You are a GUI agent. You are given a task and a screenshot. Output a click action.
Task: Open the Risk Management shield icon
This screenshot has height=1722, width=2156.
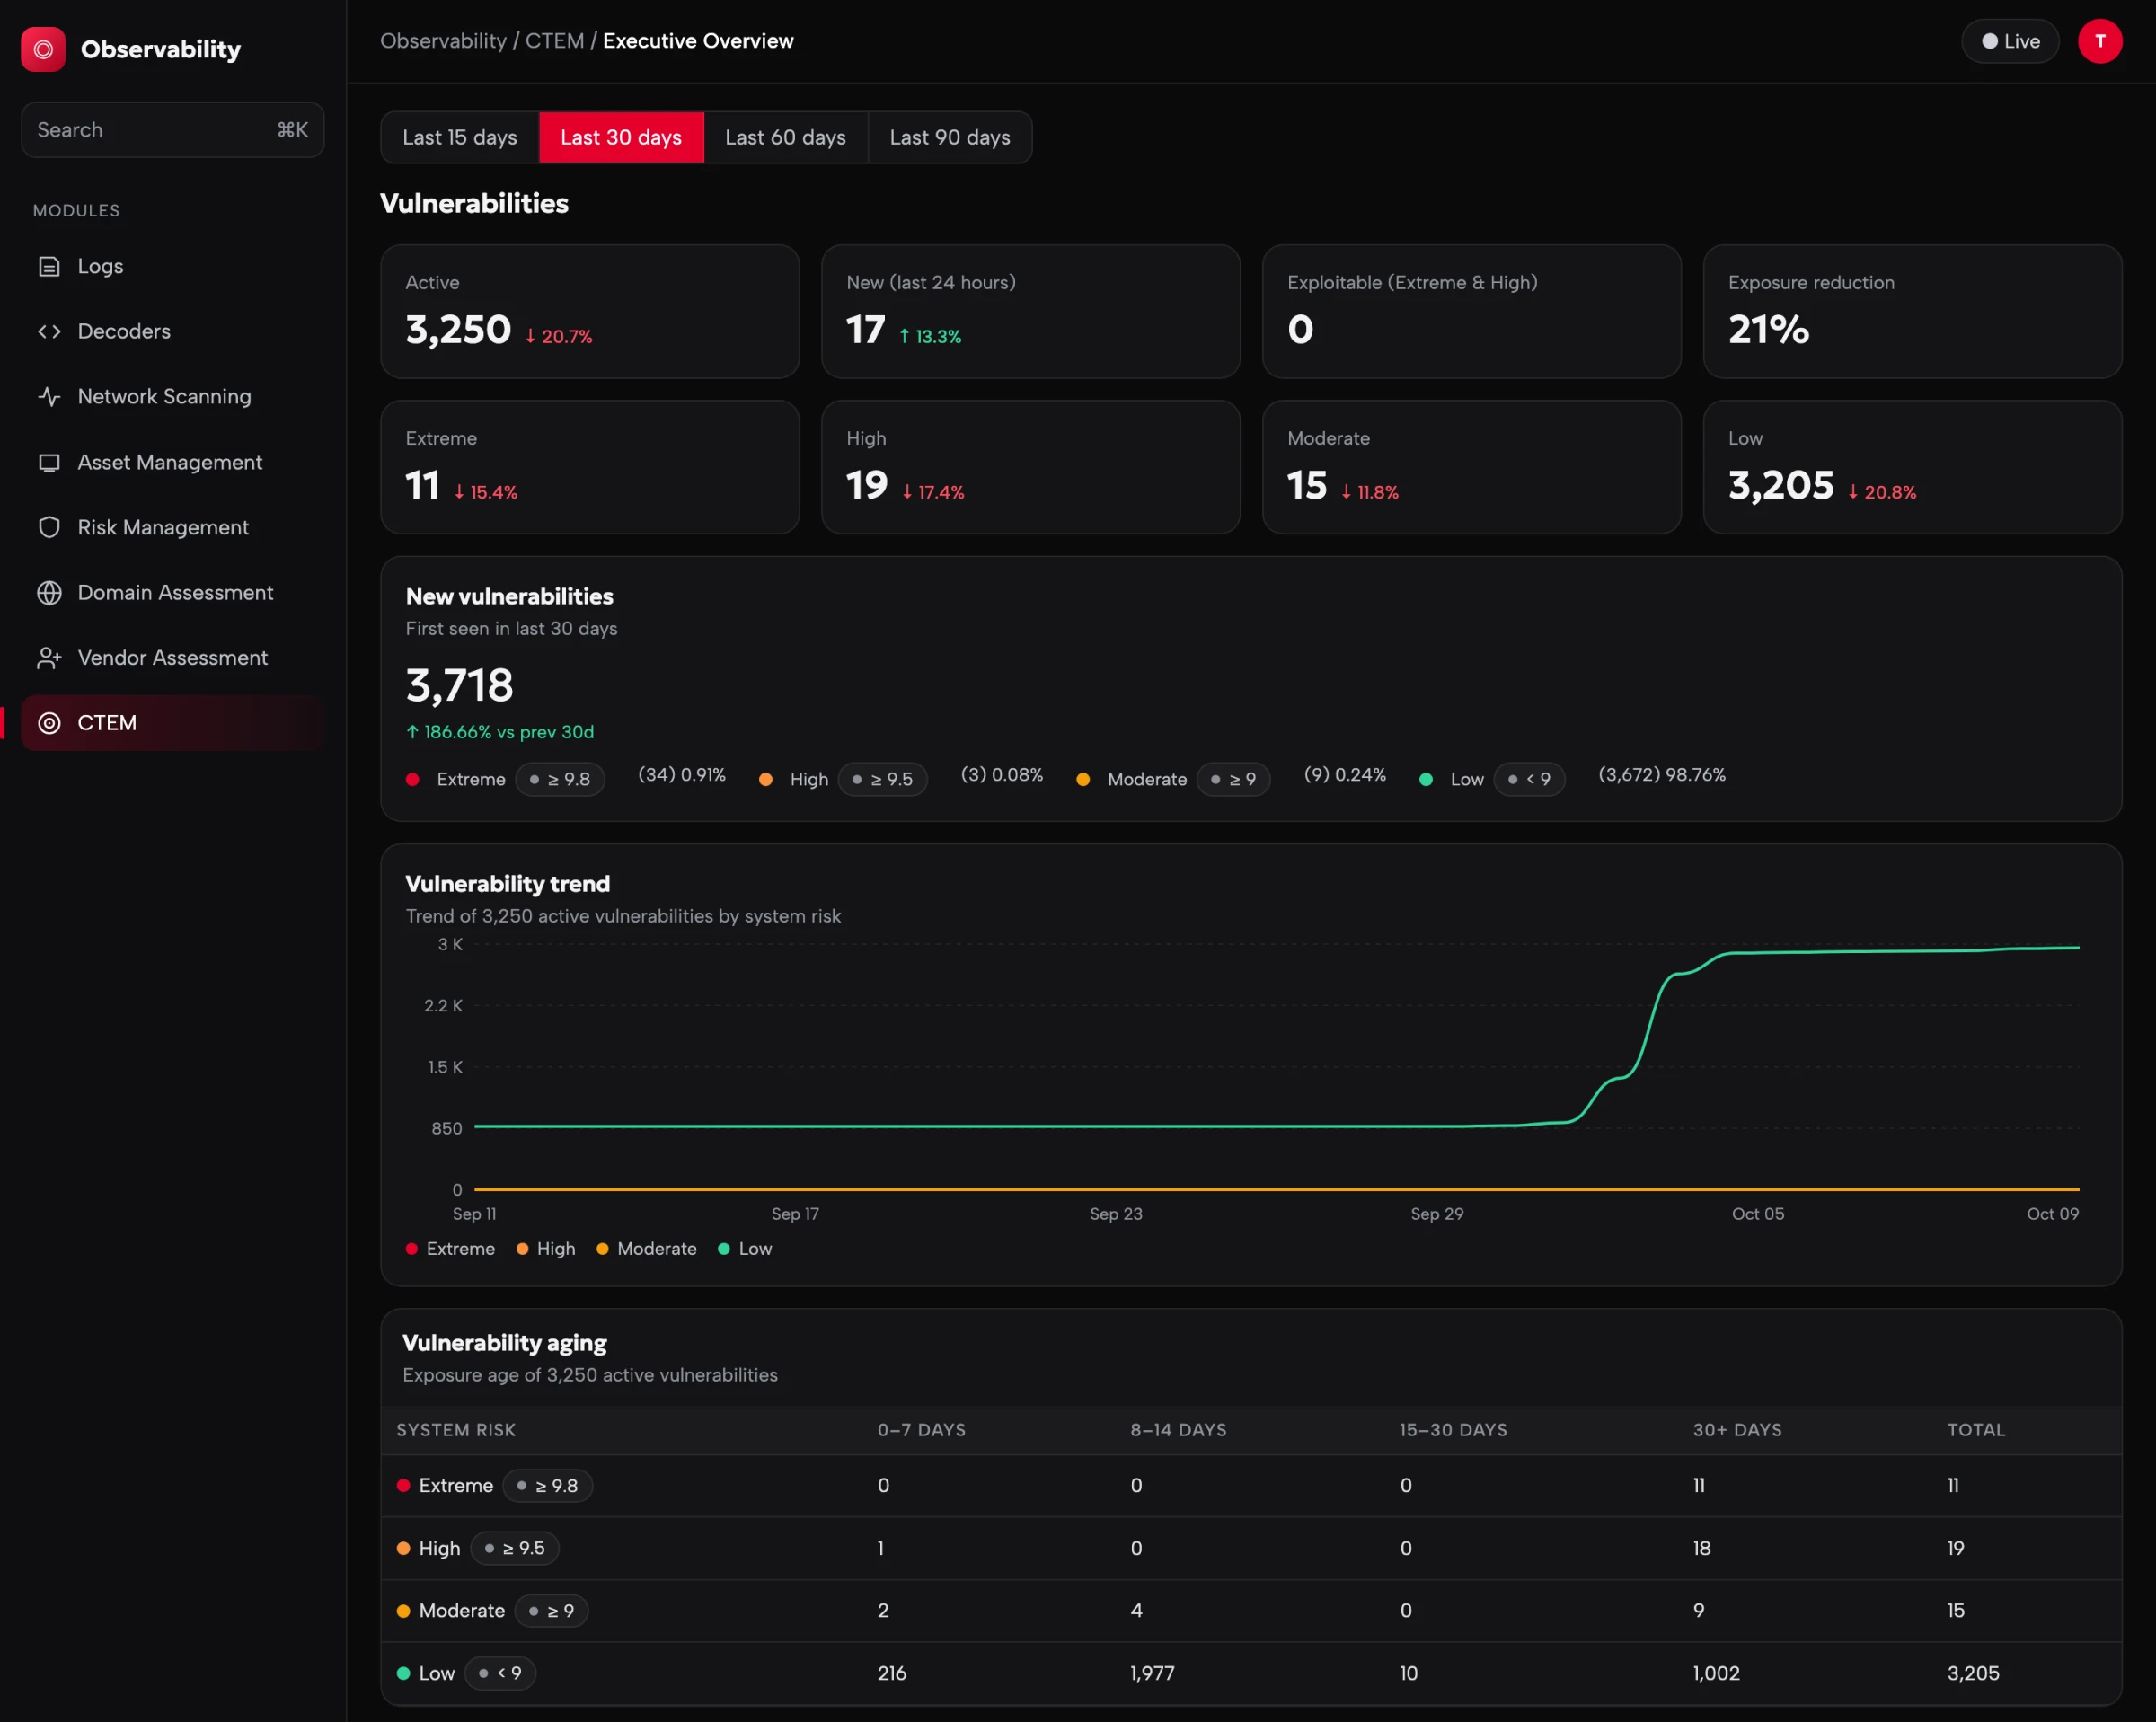click(49, 527)
